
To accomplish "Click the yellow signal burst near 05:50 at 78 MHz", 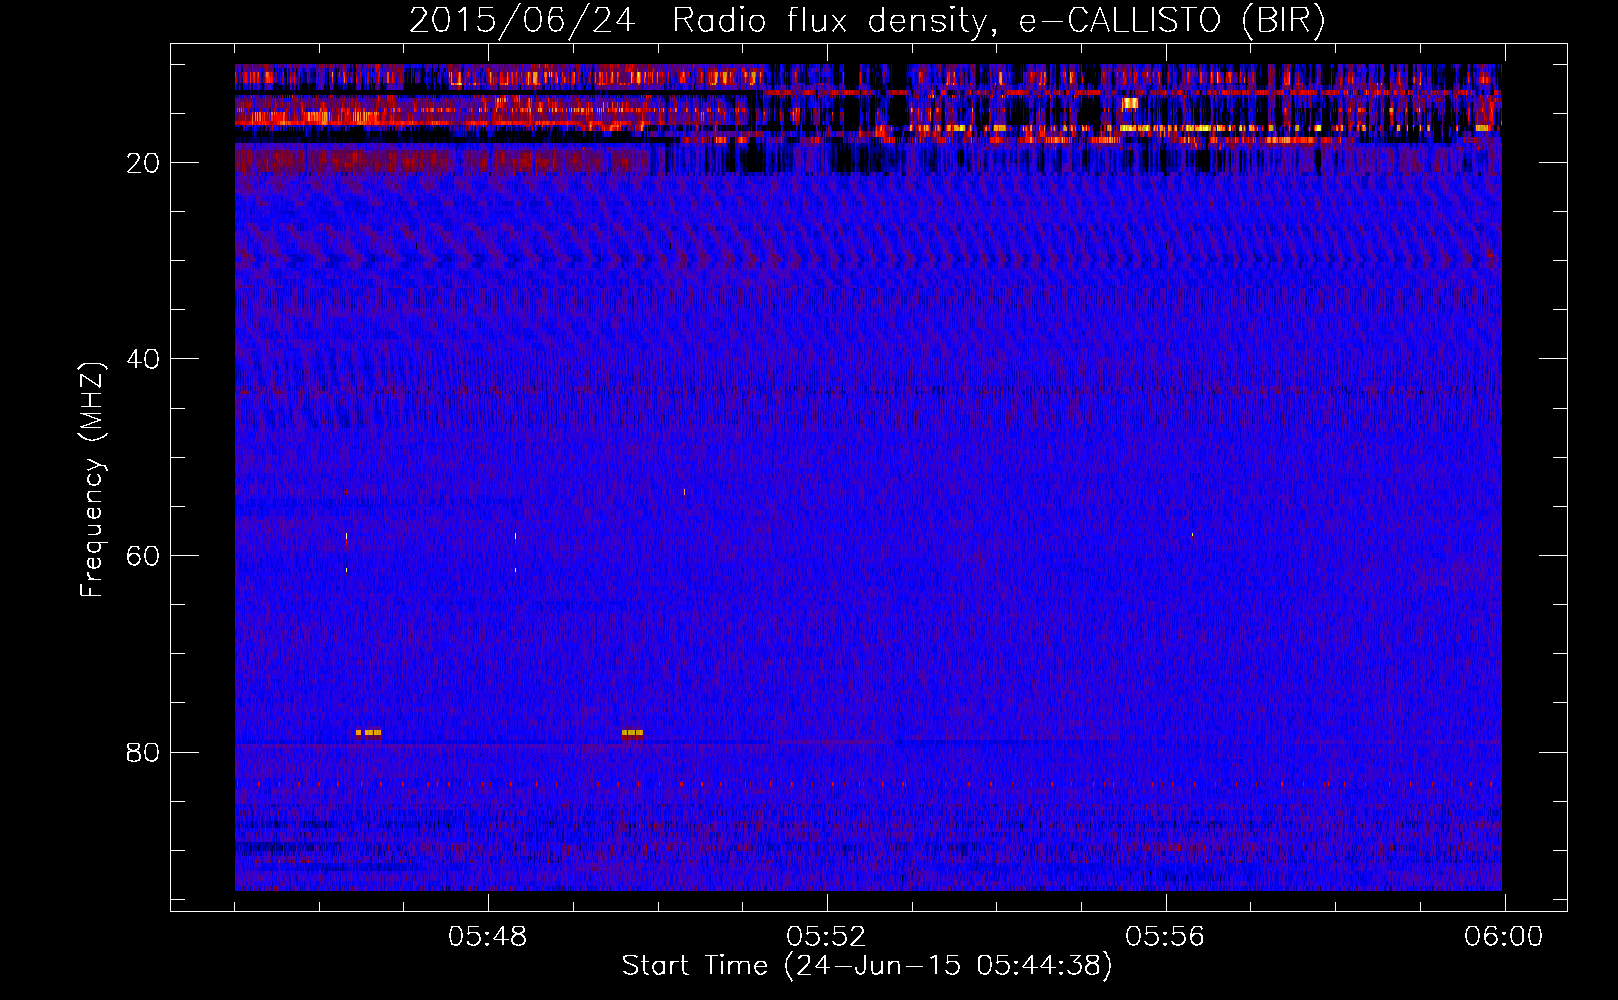I will 632,733.
